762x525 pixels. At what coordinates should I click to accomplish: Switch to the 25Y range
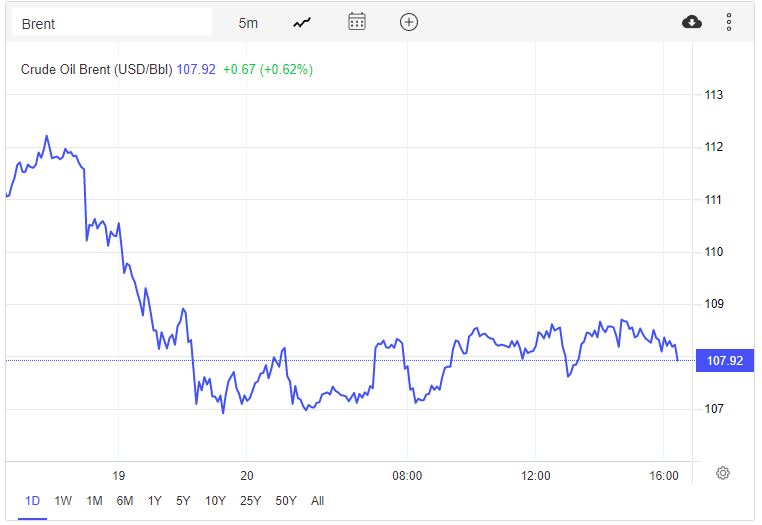(x=250, y=500)
